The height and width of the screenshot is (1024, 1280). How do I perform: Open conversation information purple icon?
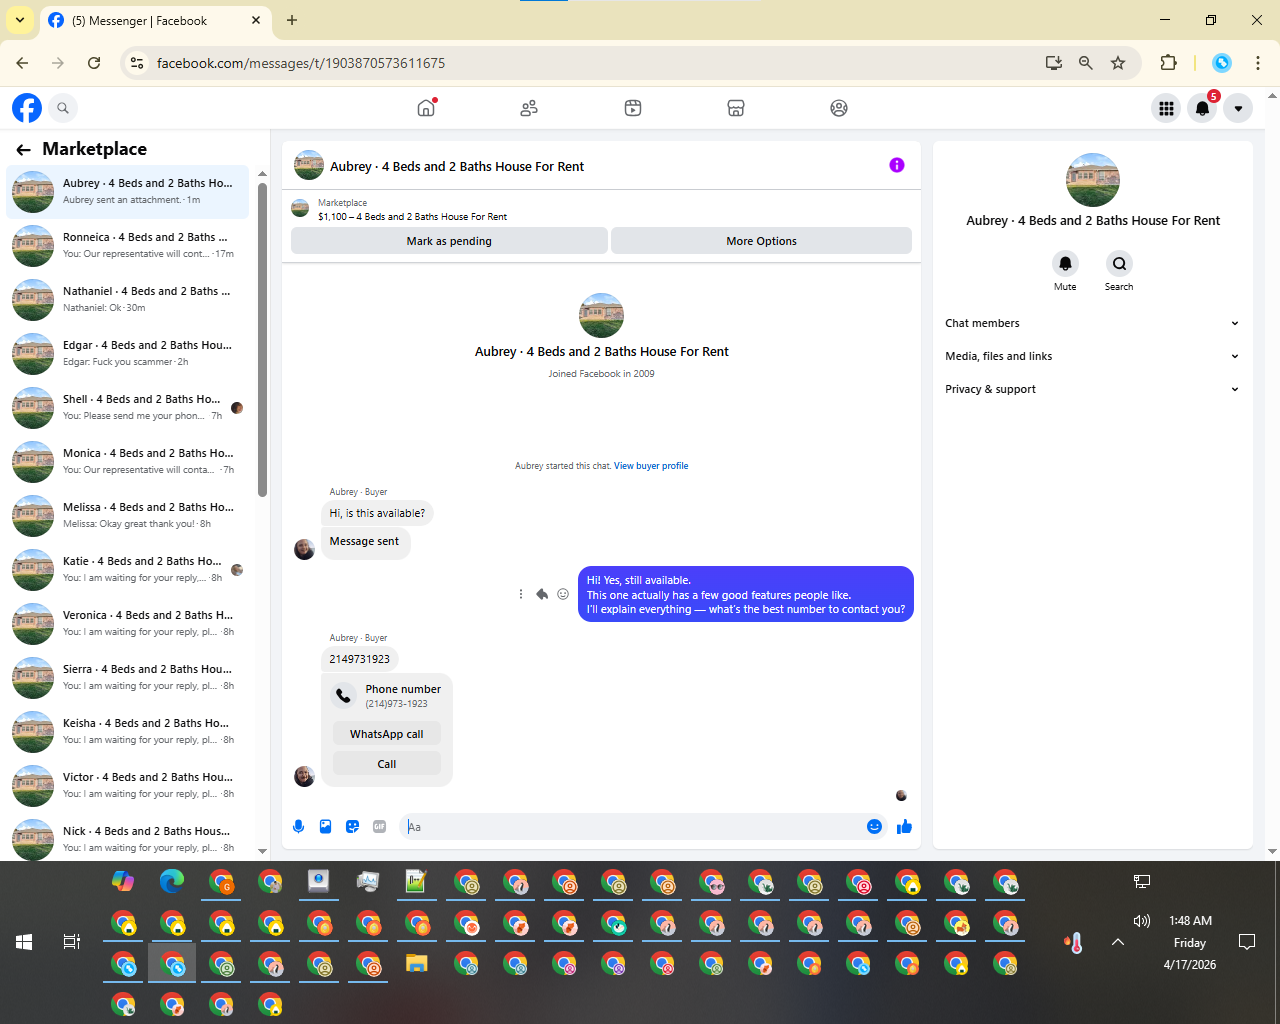[897, 165]
